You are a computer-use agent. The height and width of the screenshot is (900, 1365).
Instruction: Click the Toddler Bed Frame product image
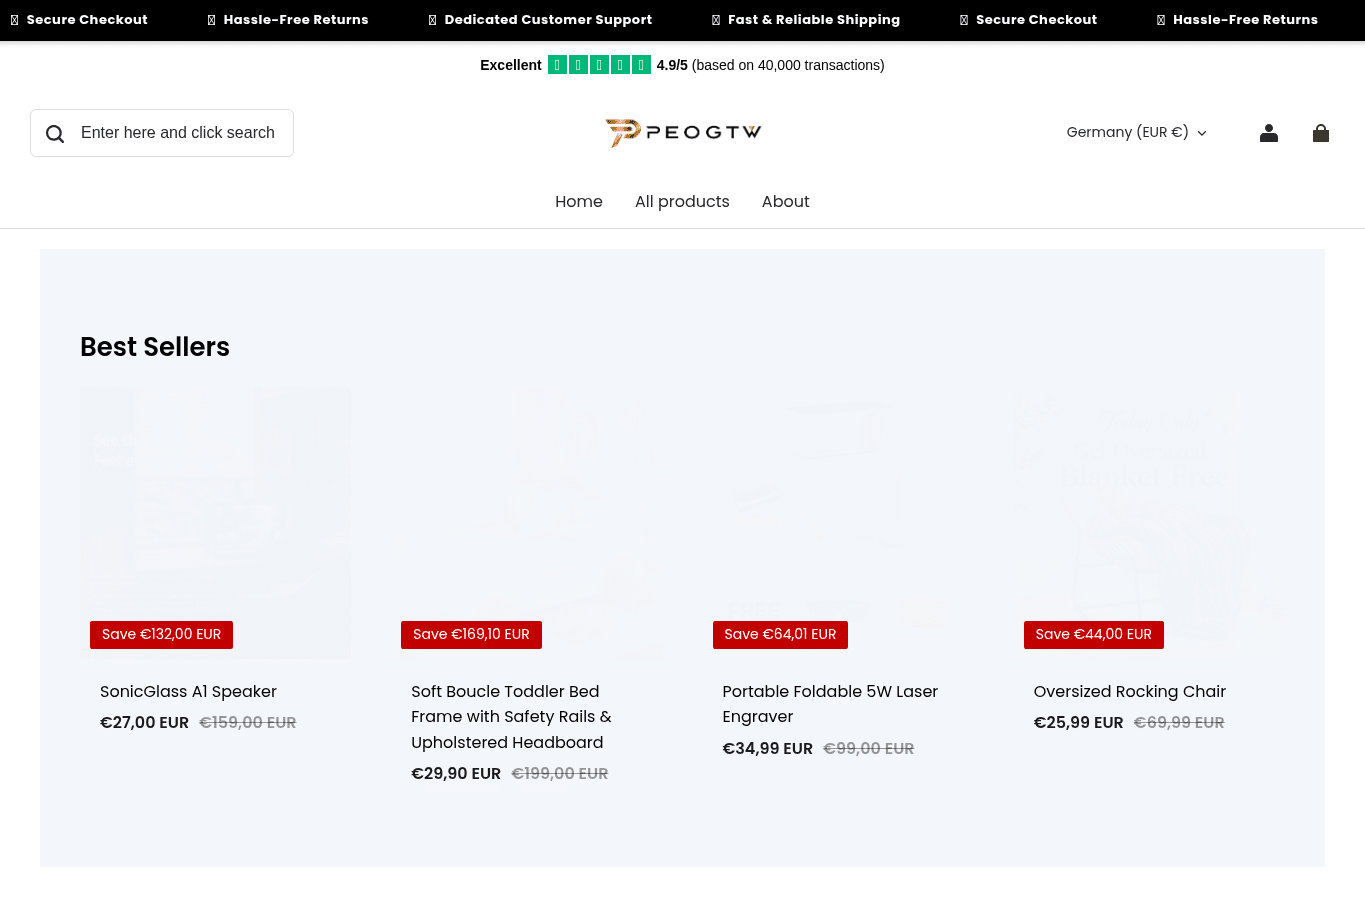pyautogui.click(x=526, y=524)
